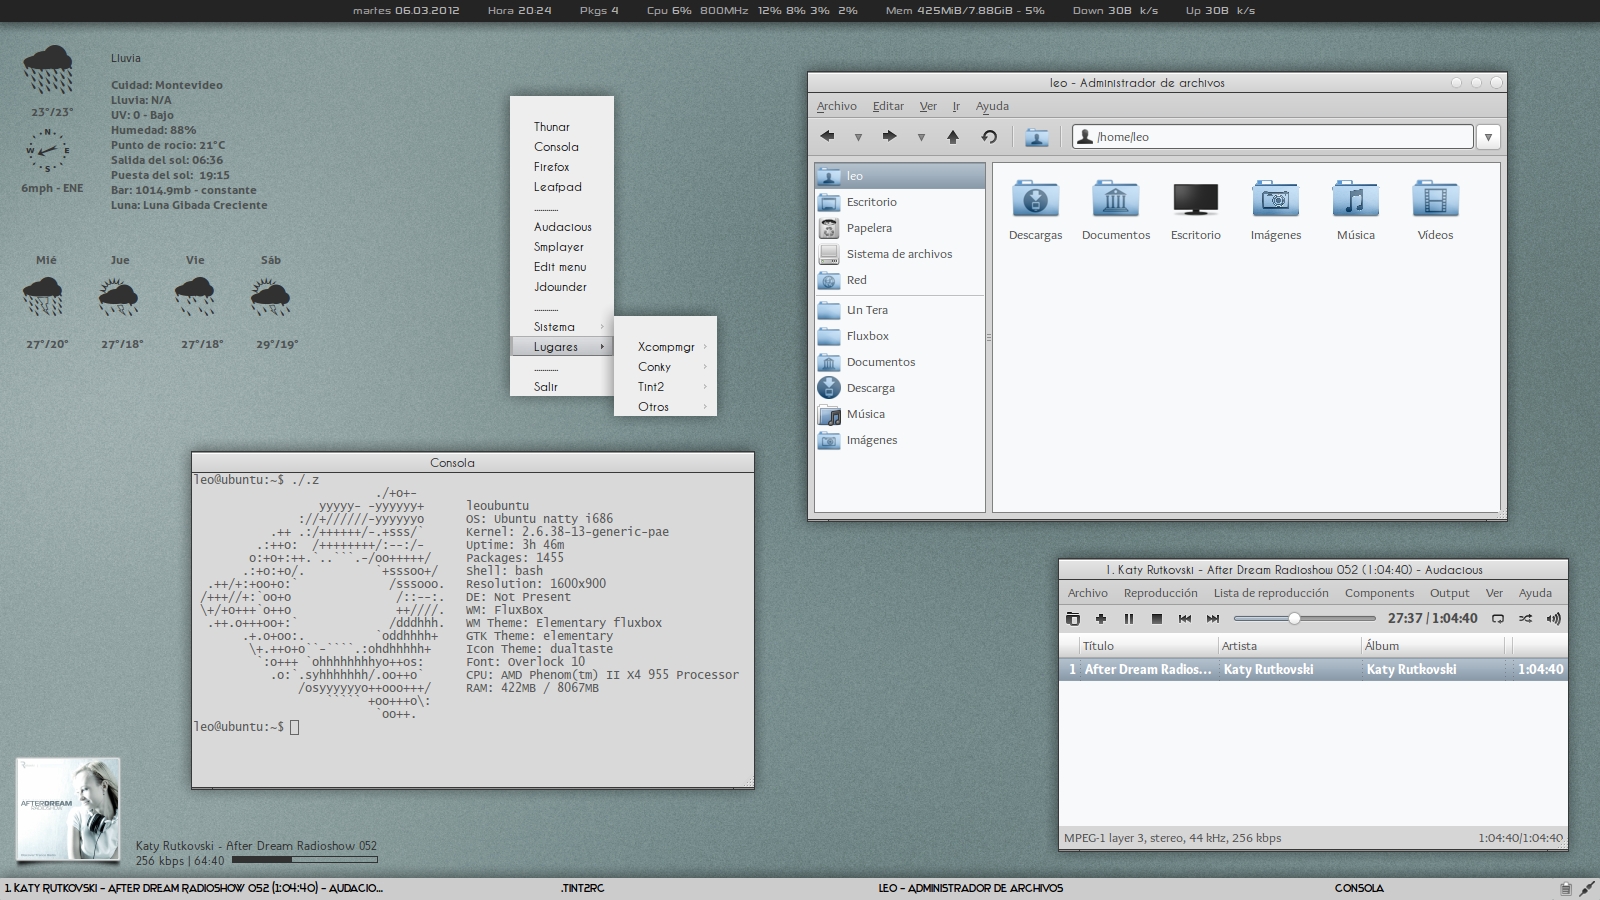Open Audacious volume control
The image size is (1600, 900).
pyautogui.click(x=1554, y=619)
